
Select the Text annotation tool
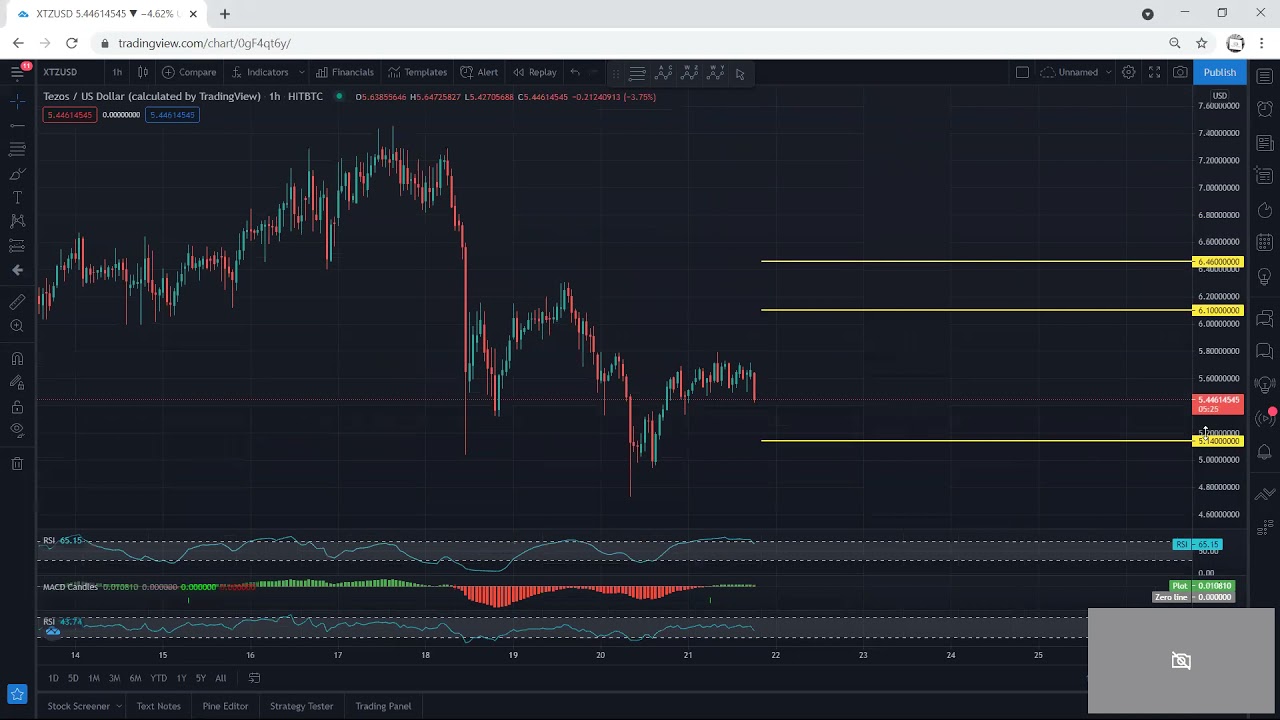coord(17,198)
